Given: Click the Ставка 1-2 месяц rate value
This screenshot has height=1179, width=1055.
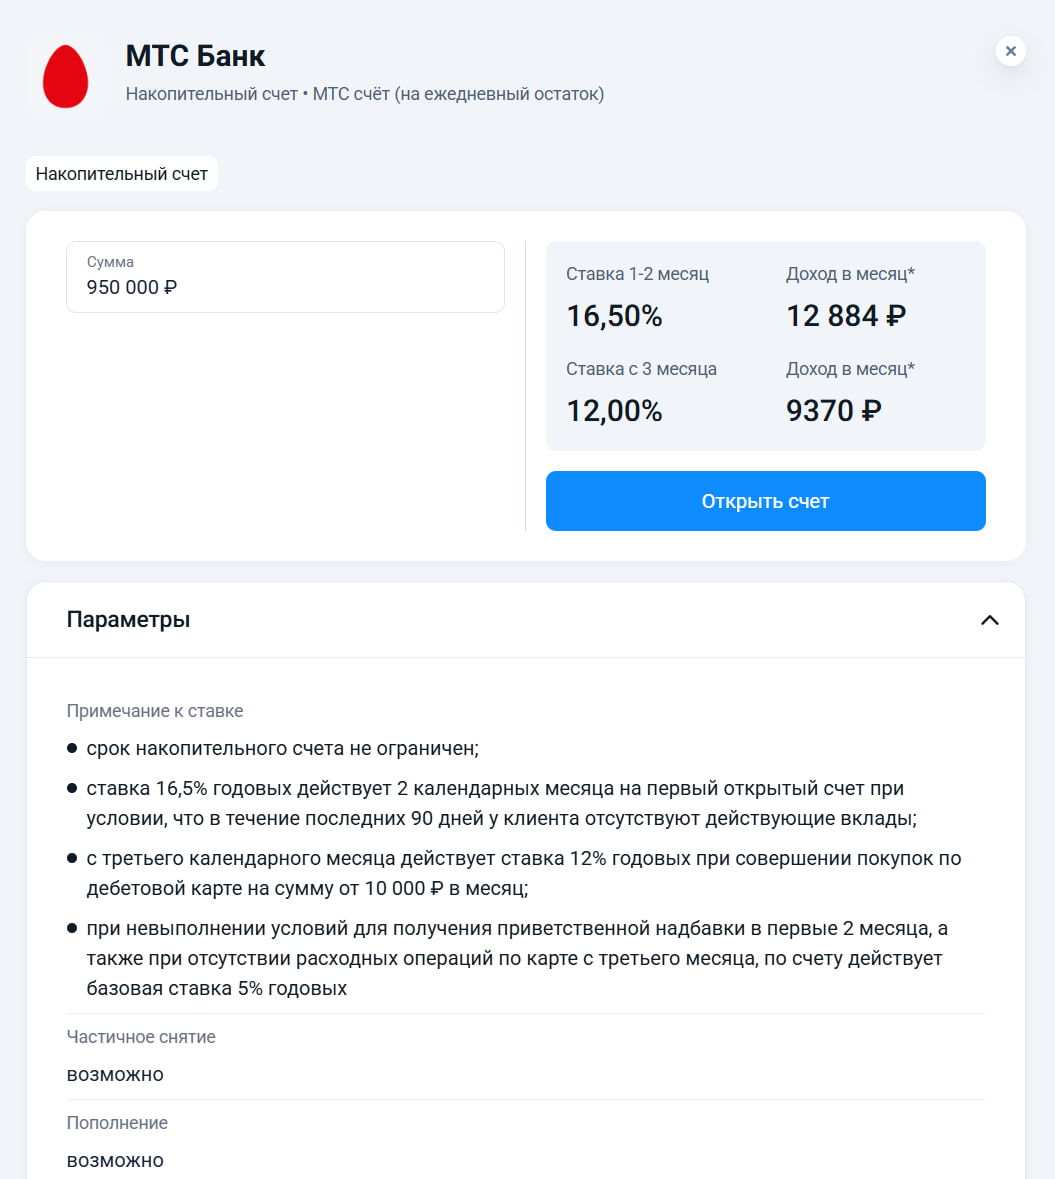Looking at the screenshot, I should (638, 272).
